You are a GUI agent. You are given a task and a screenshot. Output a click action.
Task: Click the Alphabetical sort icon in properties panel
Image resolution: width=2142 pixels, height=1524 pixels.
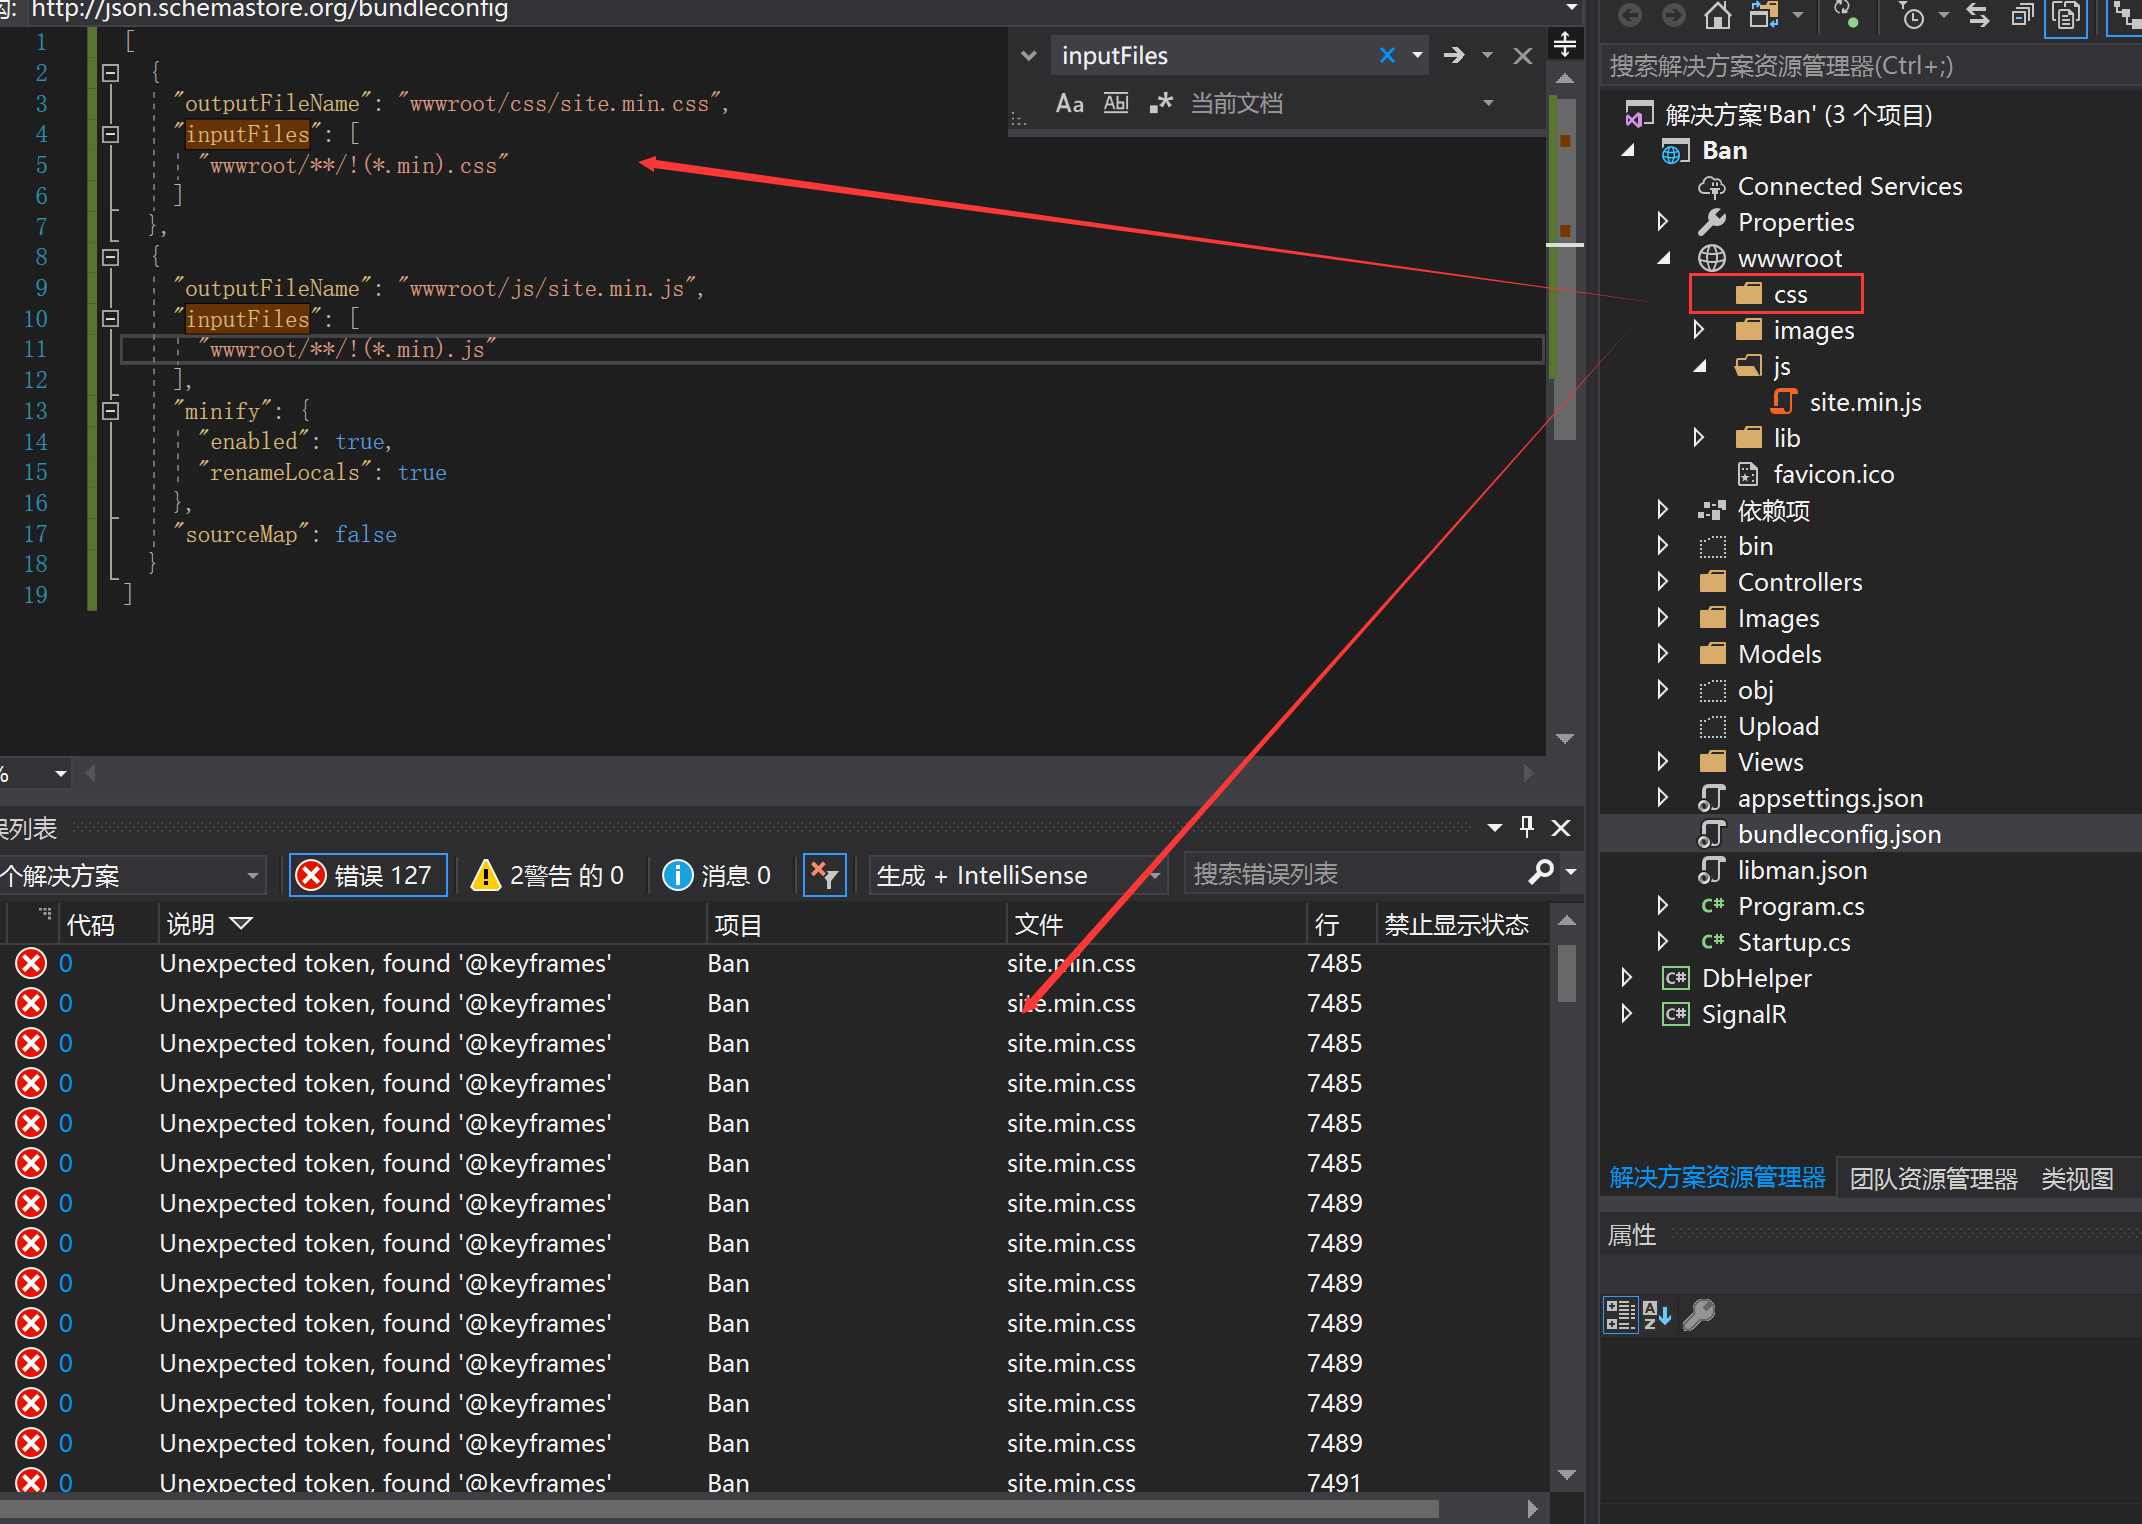pyautogui.click(x=1657, y=1315)
